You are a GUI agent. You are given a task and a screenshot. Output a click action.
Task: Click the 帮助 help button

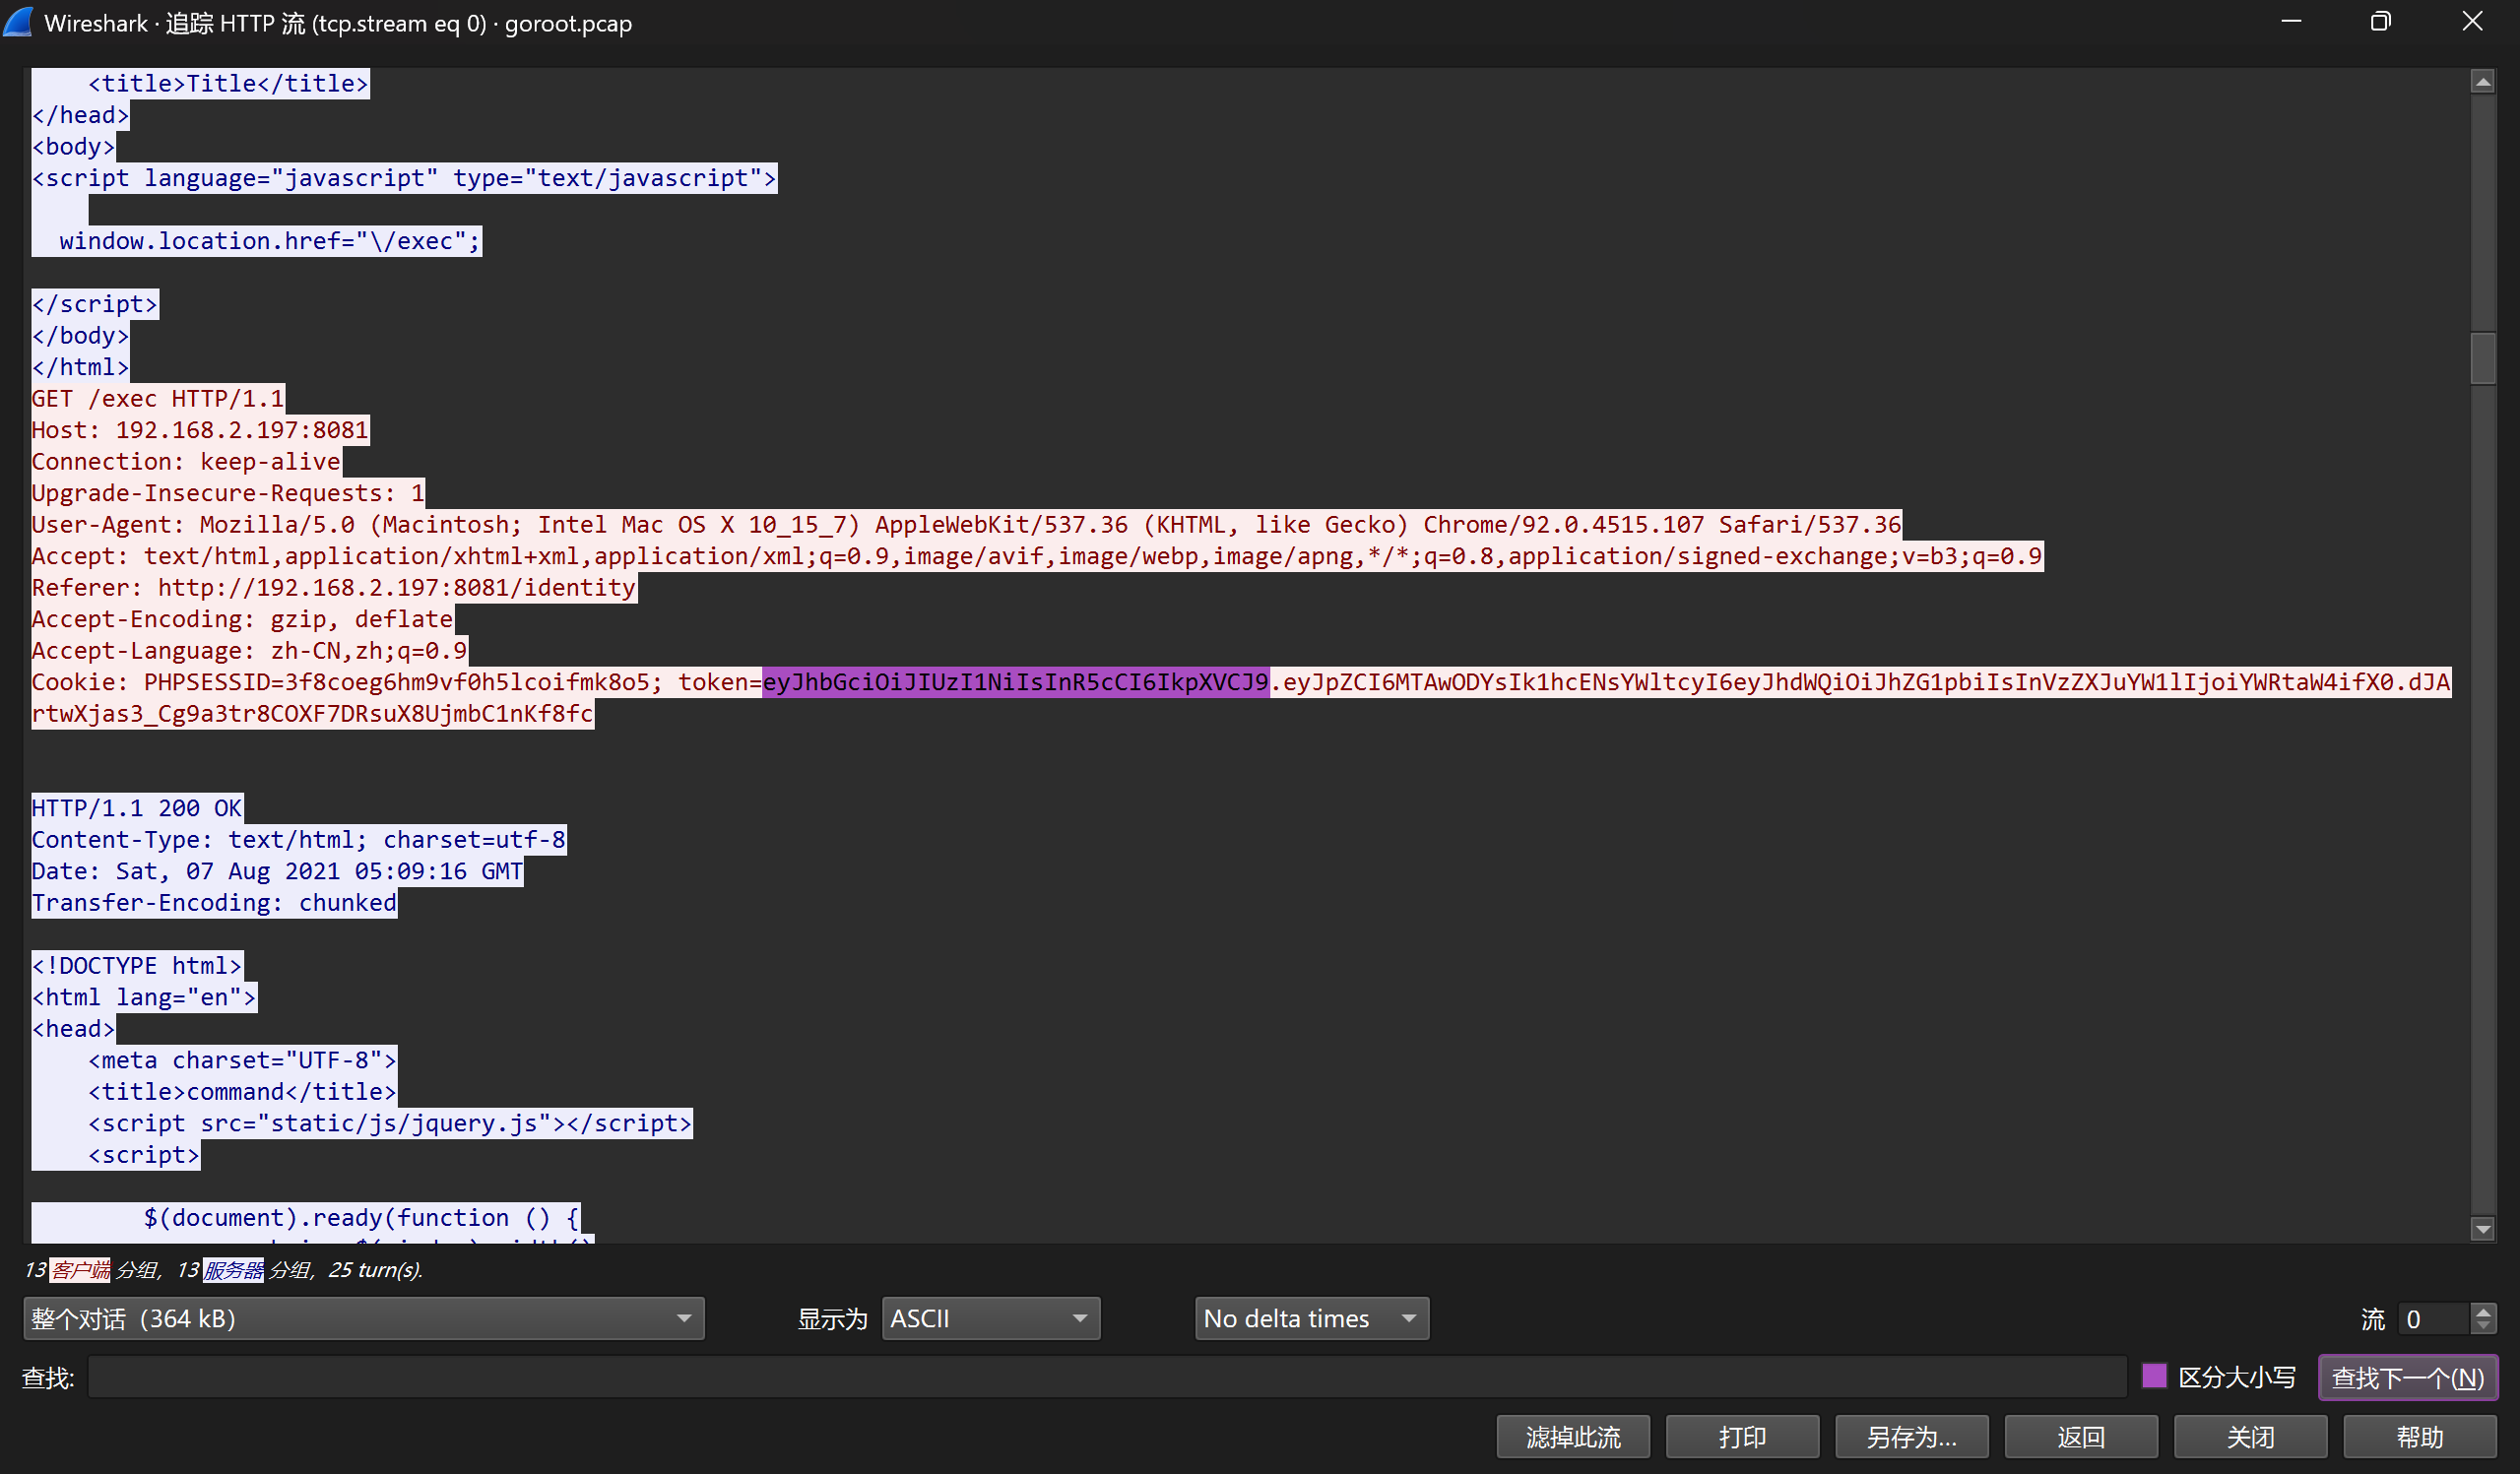tap(2420, 1437)
